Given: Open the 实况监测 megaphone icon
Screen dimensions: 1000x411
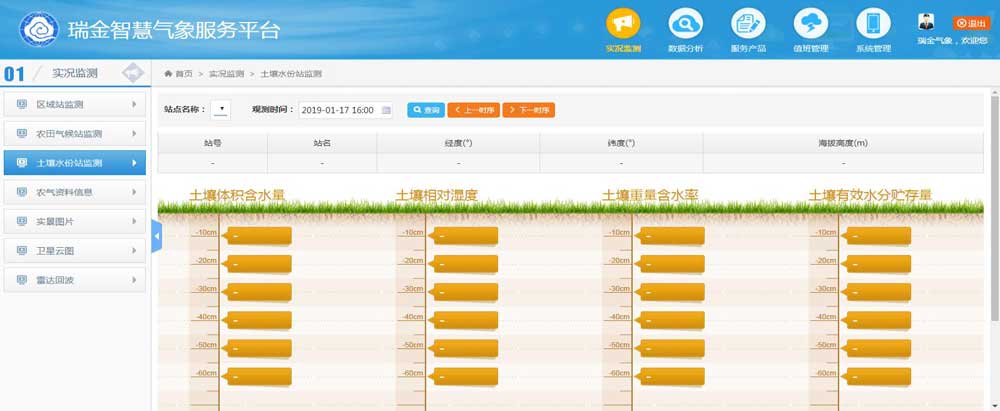Looking at the screenshot, I should point(623,24).
